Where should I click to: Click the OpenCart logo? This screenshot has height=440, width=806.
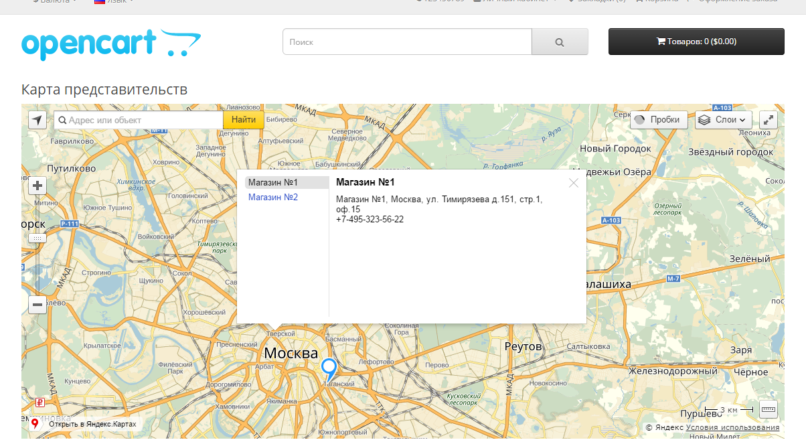[111, 44]
